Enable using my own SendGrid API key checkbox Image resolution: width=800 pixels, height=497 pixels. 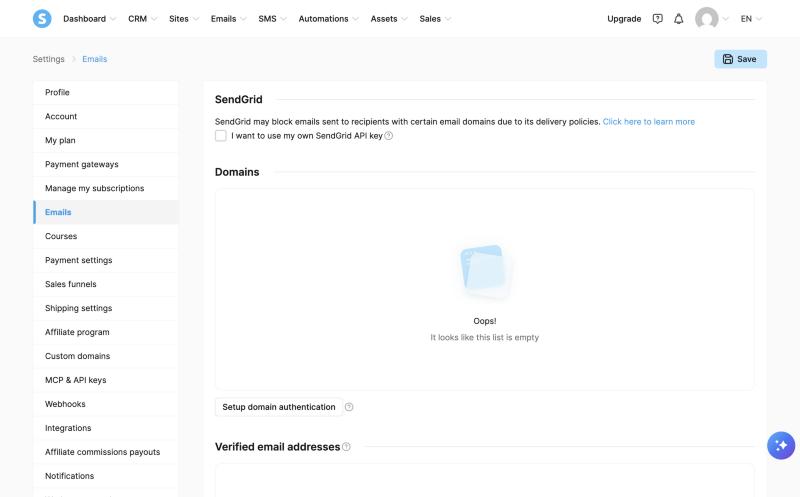point(220,136)
